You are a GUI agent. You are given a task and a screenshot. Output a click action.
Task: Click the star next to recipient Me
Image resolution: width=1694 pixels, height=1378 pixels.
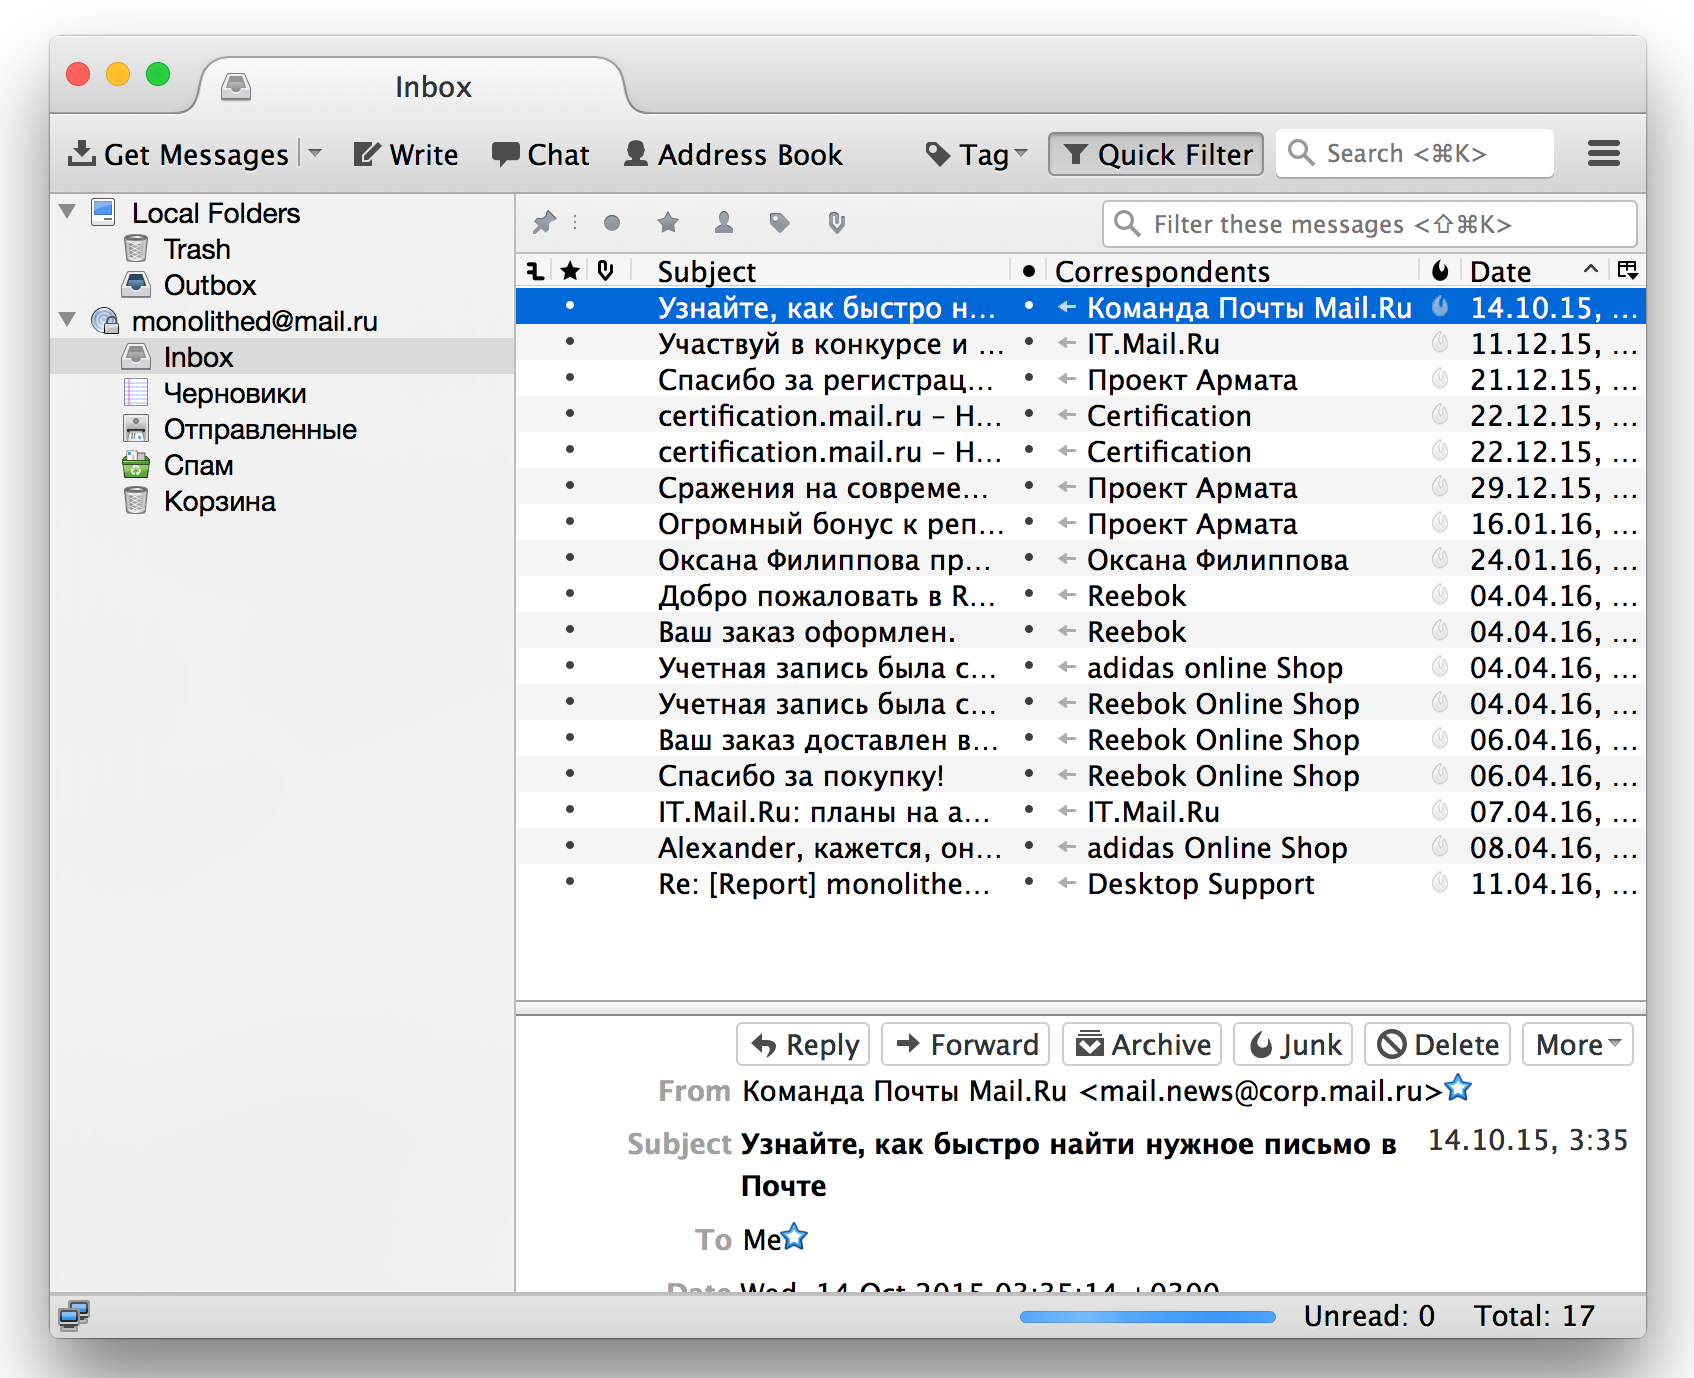click(794, 1236)
